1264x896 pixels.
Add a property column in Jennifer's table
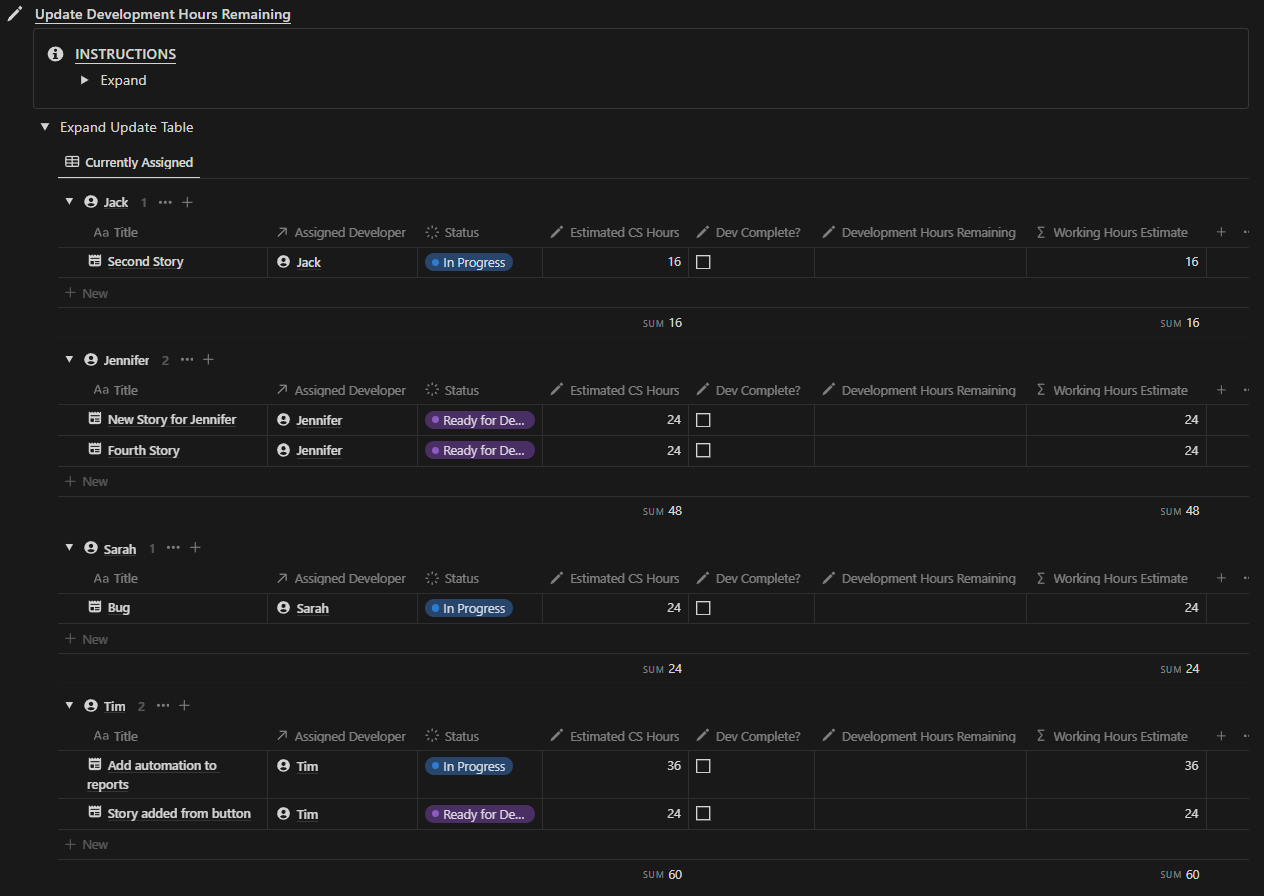(1221, 390)
